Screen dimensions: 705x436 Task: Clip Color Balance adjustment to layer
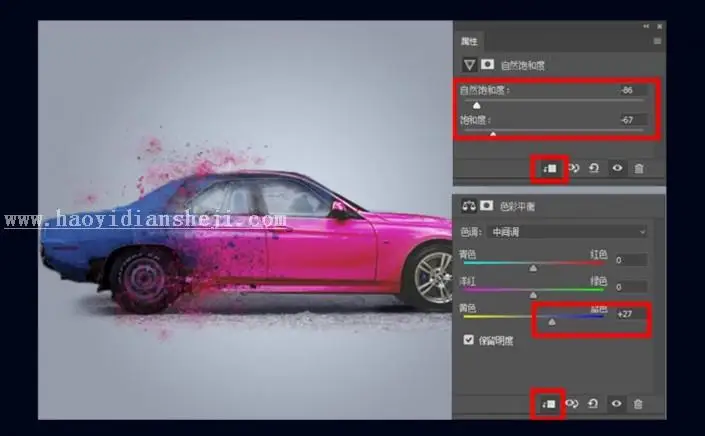549,404
